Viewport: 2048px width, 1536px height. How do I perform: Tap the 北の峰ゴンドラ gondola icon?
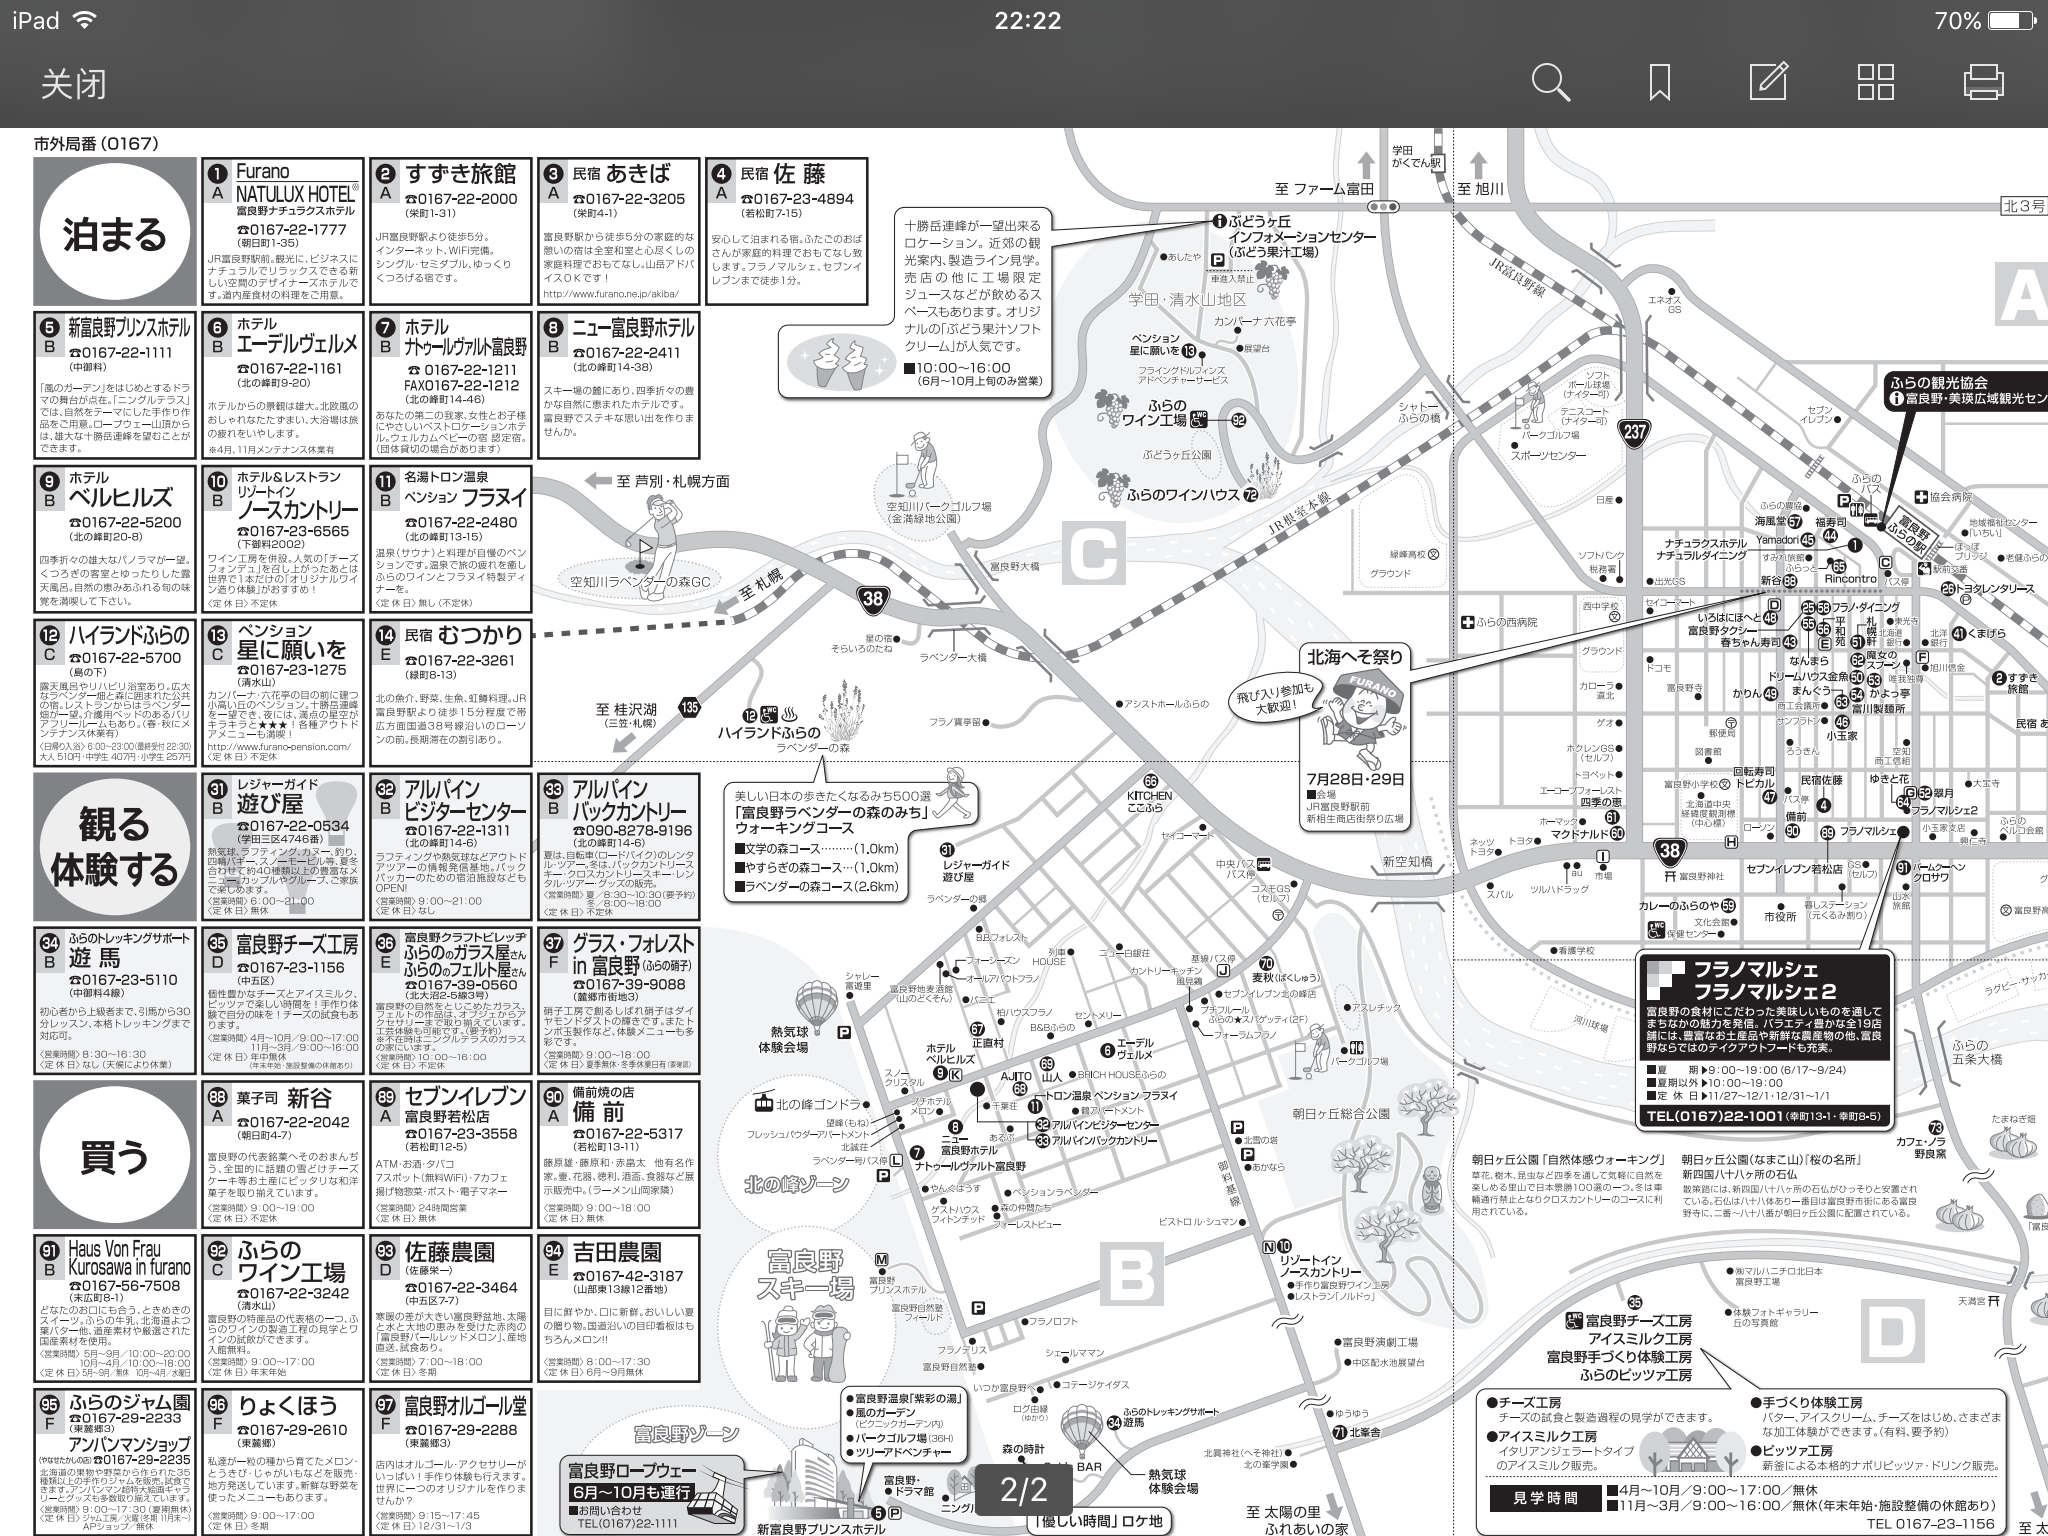(x=765, y=1104)
